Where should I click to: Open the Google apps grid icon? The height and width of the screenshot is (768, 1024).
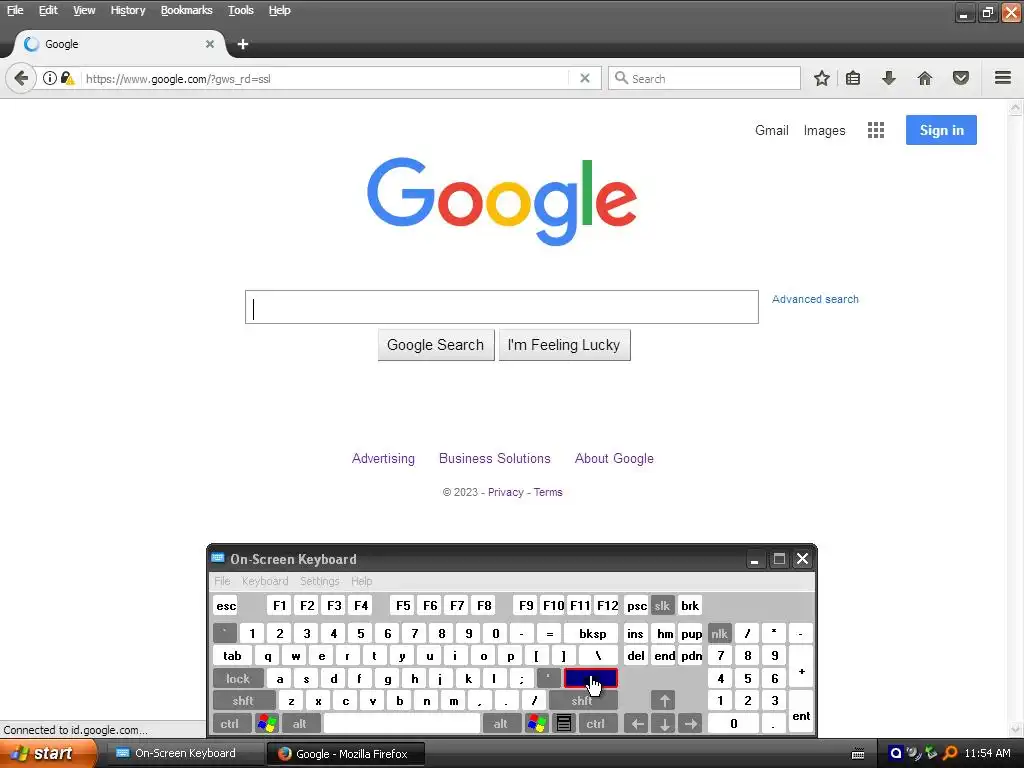pyautogui.click(x=876, y=130)
